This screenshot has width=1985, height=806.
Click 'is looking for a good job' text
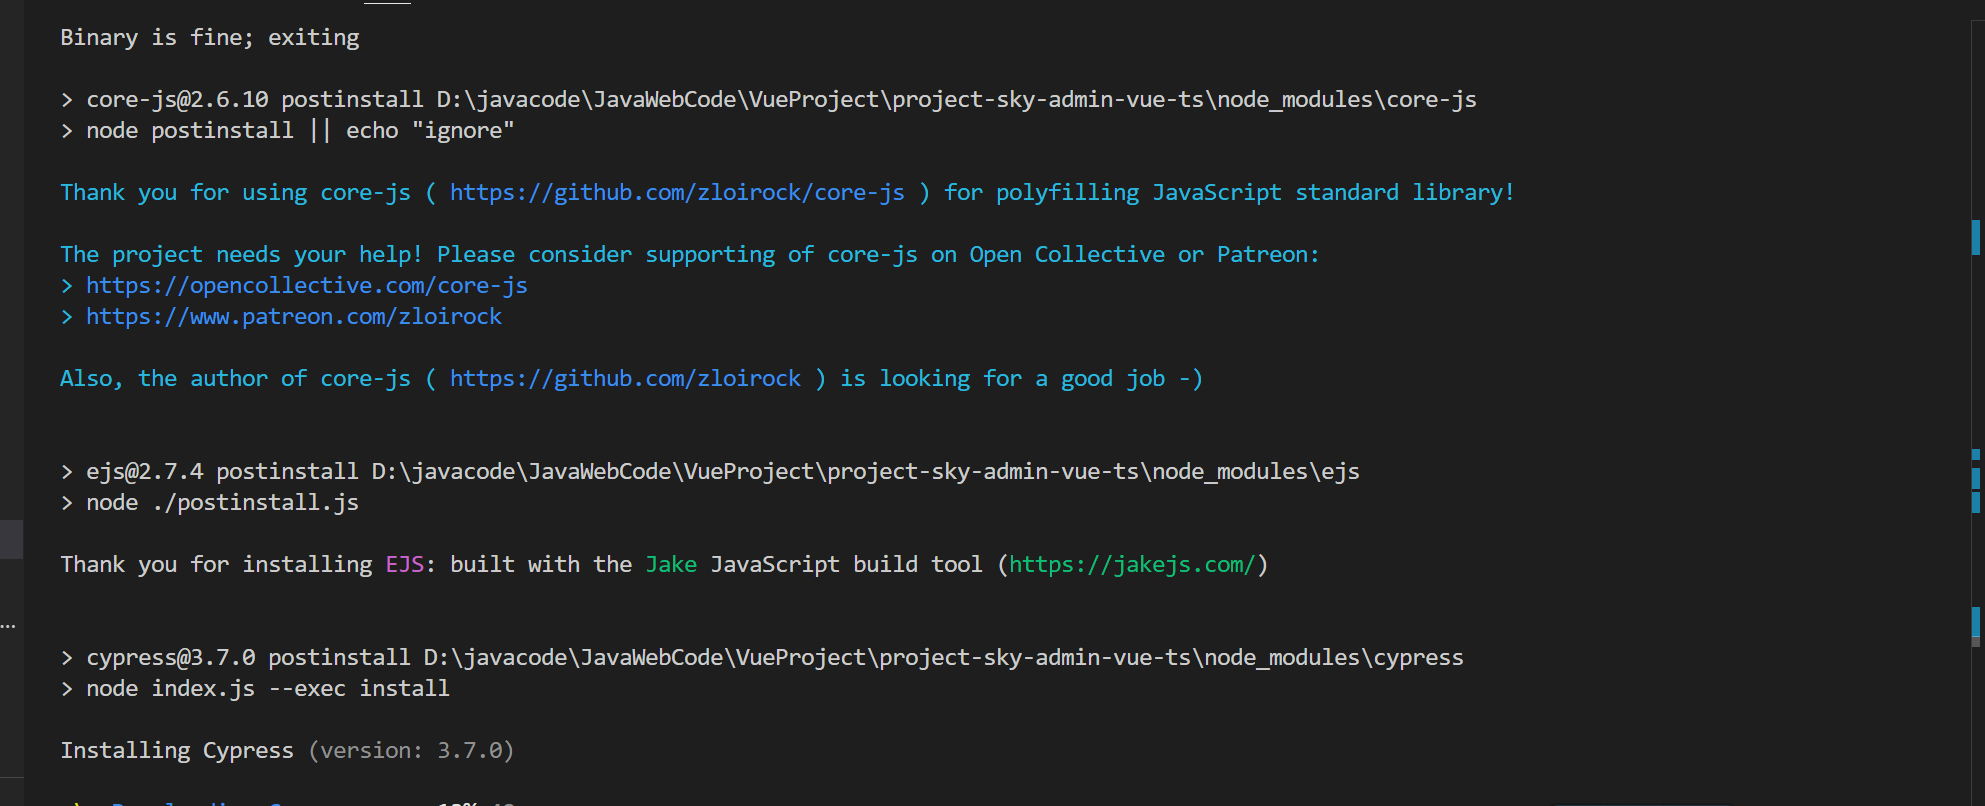coord(1003,378)
